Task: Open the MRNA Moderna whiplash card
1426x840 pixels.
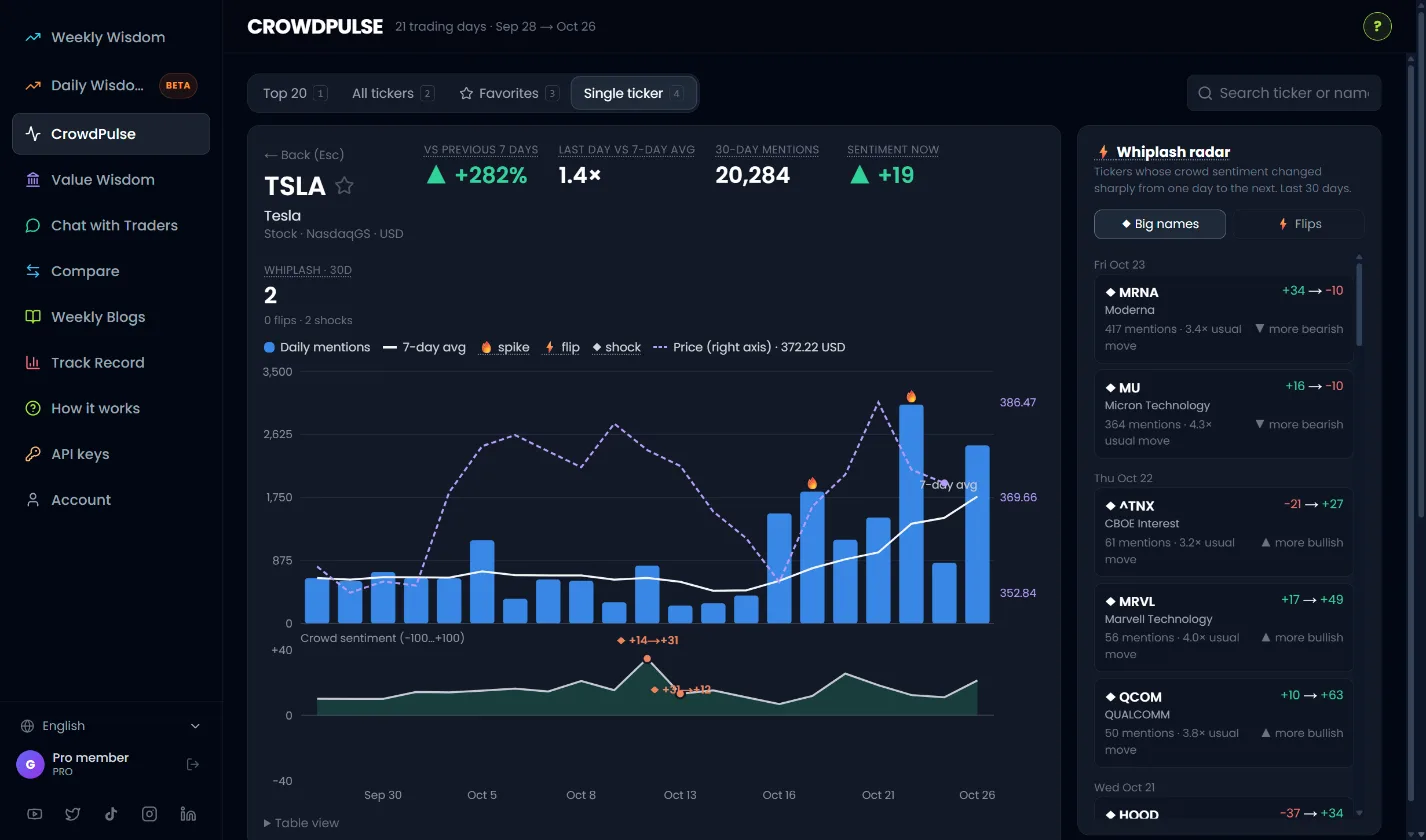Action: click(x=1224, y=319)
